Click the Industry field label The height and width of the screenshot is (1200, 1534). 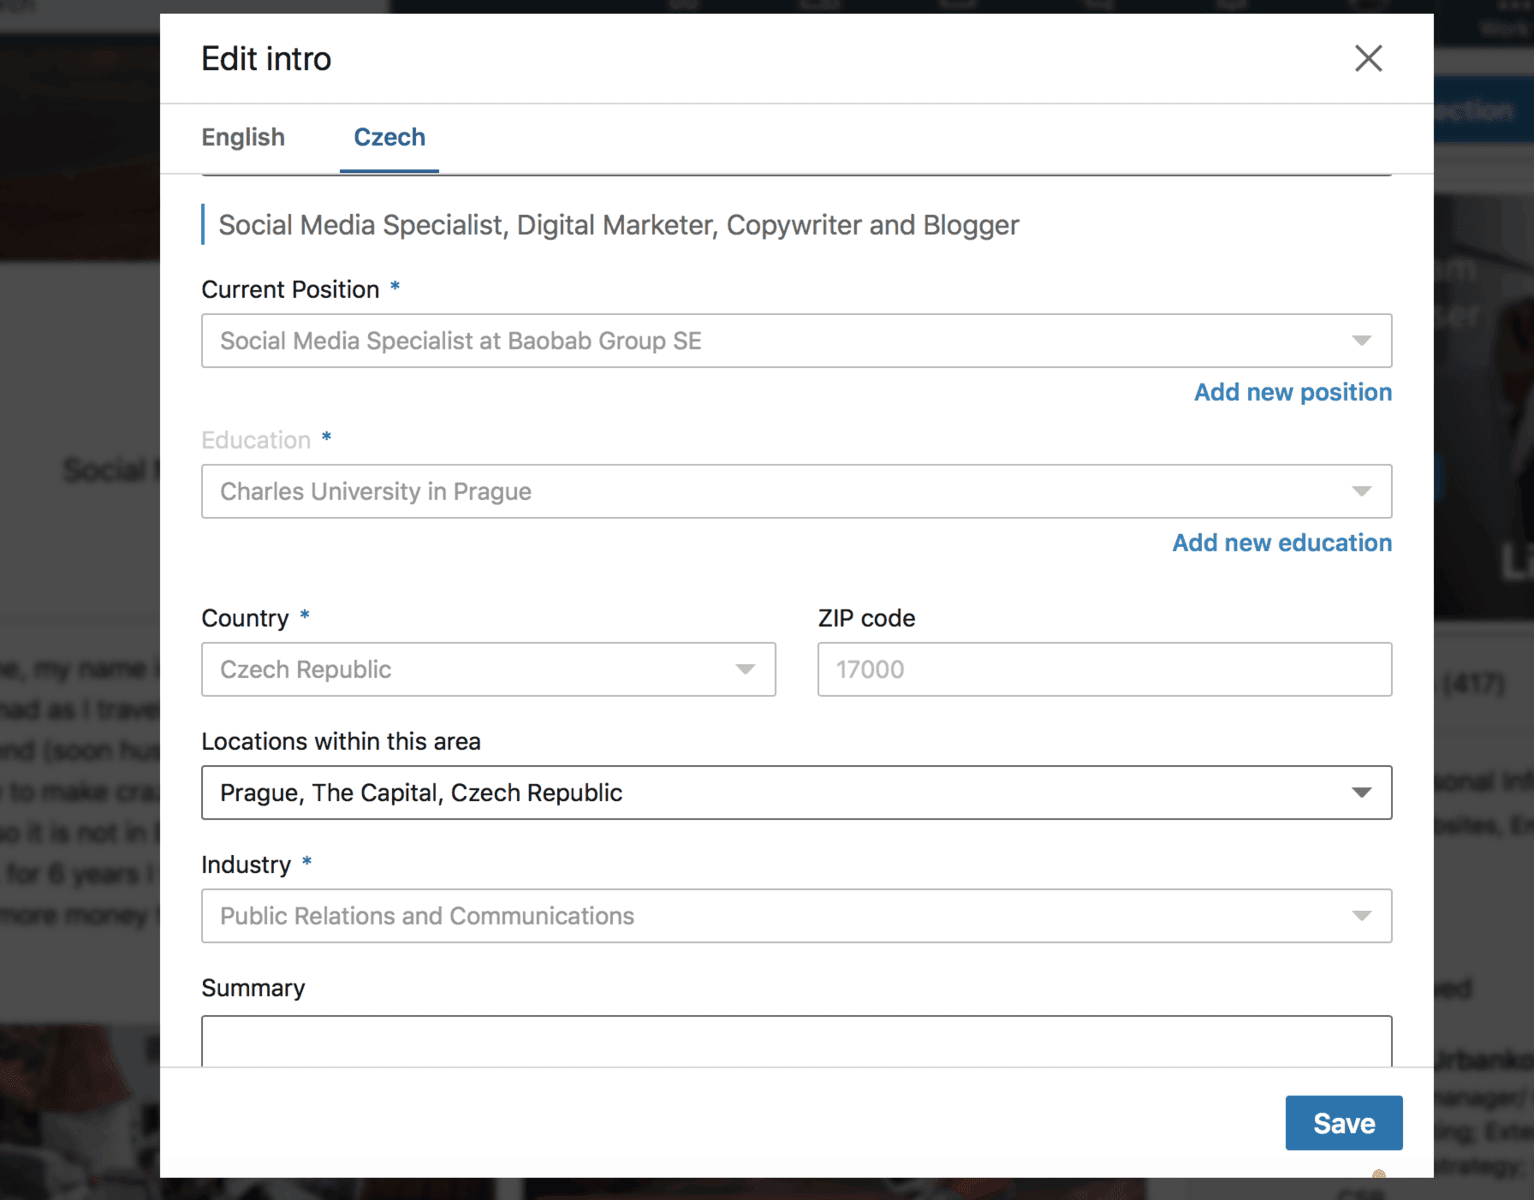tap(246, 865)
